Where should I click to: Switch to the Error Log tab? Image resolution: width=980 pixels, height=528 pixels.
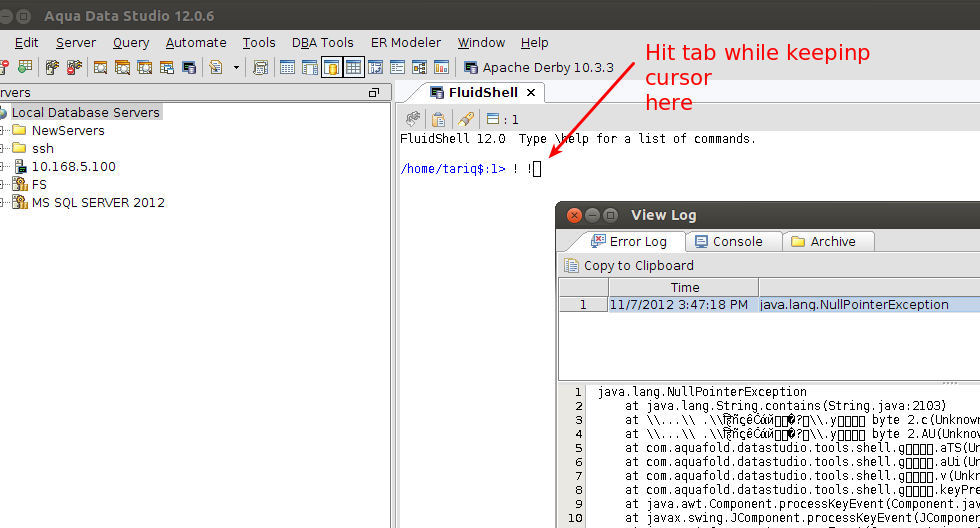(x=629, y=242)
